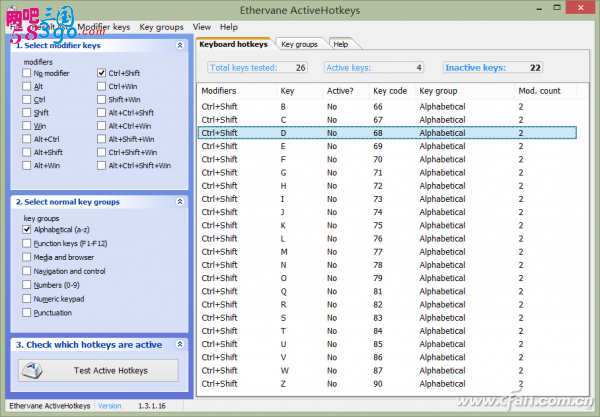Minimize the ActiveHotkeys window
The height and width of the screenshot is (417, 600).
[x=539, y=8]
